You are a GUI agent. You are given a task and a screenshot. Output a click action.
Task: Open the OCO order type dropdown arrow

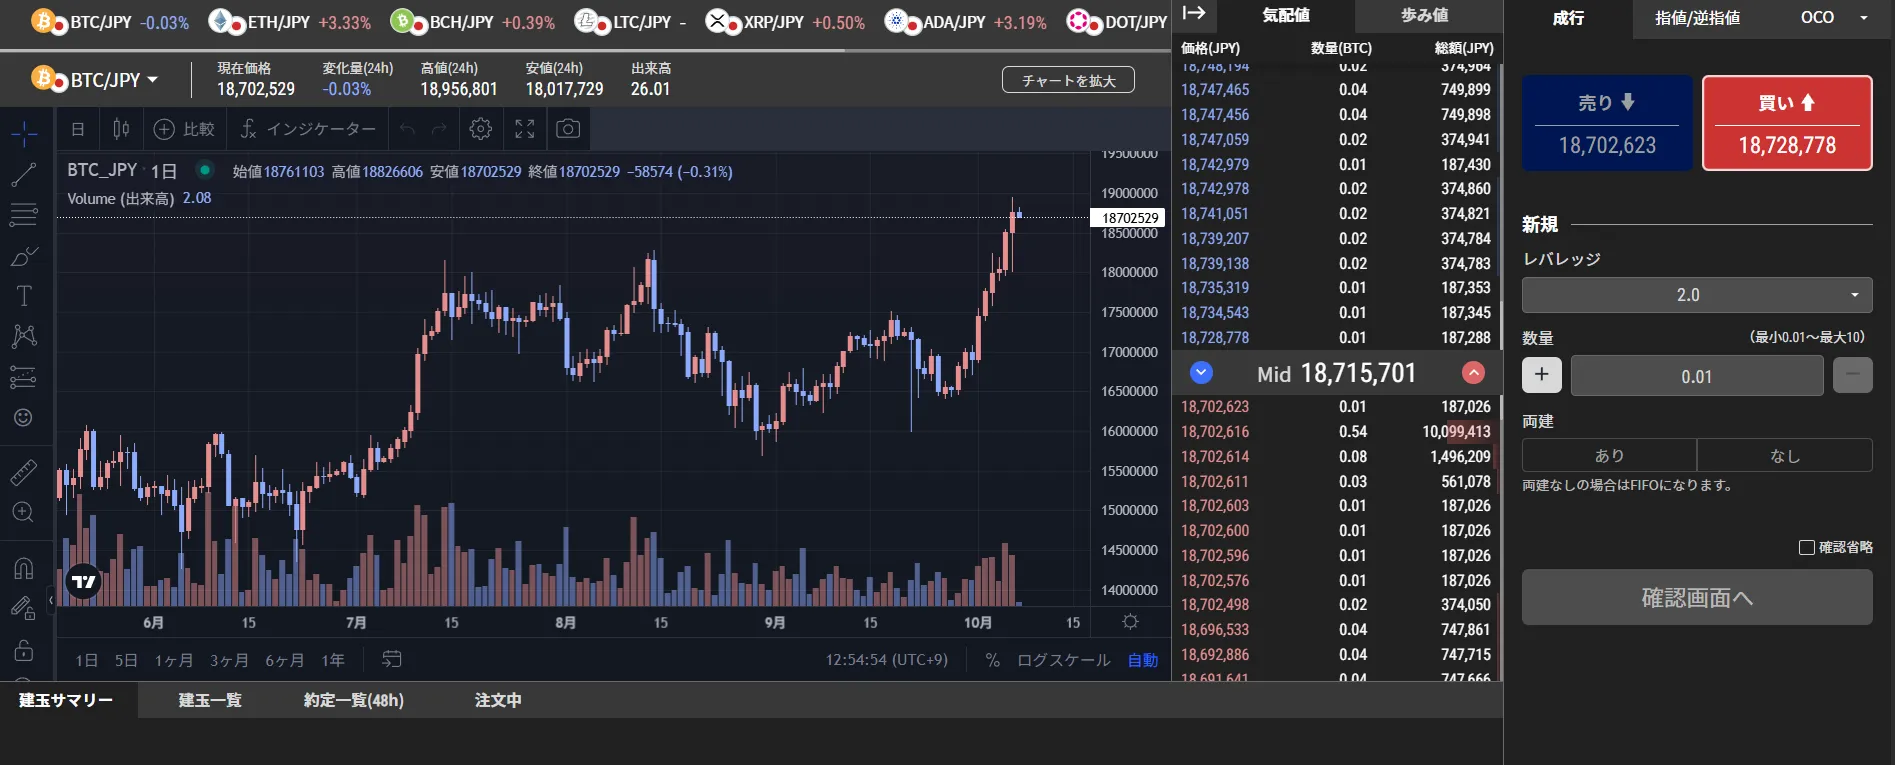point(1863,18)
